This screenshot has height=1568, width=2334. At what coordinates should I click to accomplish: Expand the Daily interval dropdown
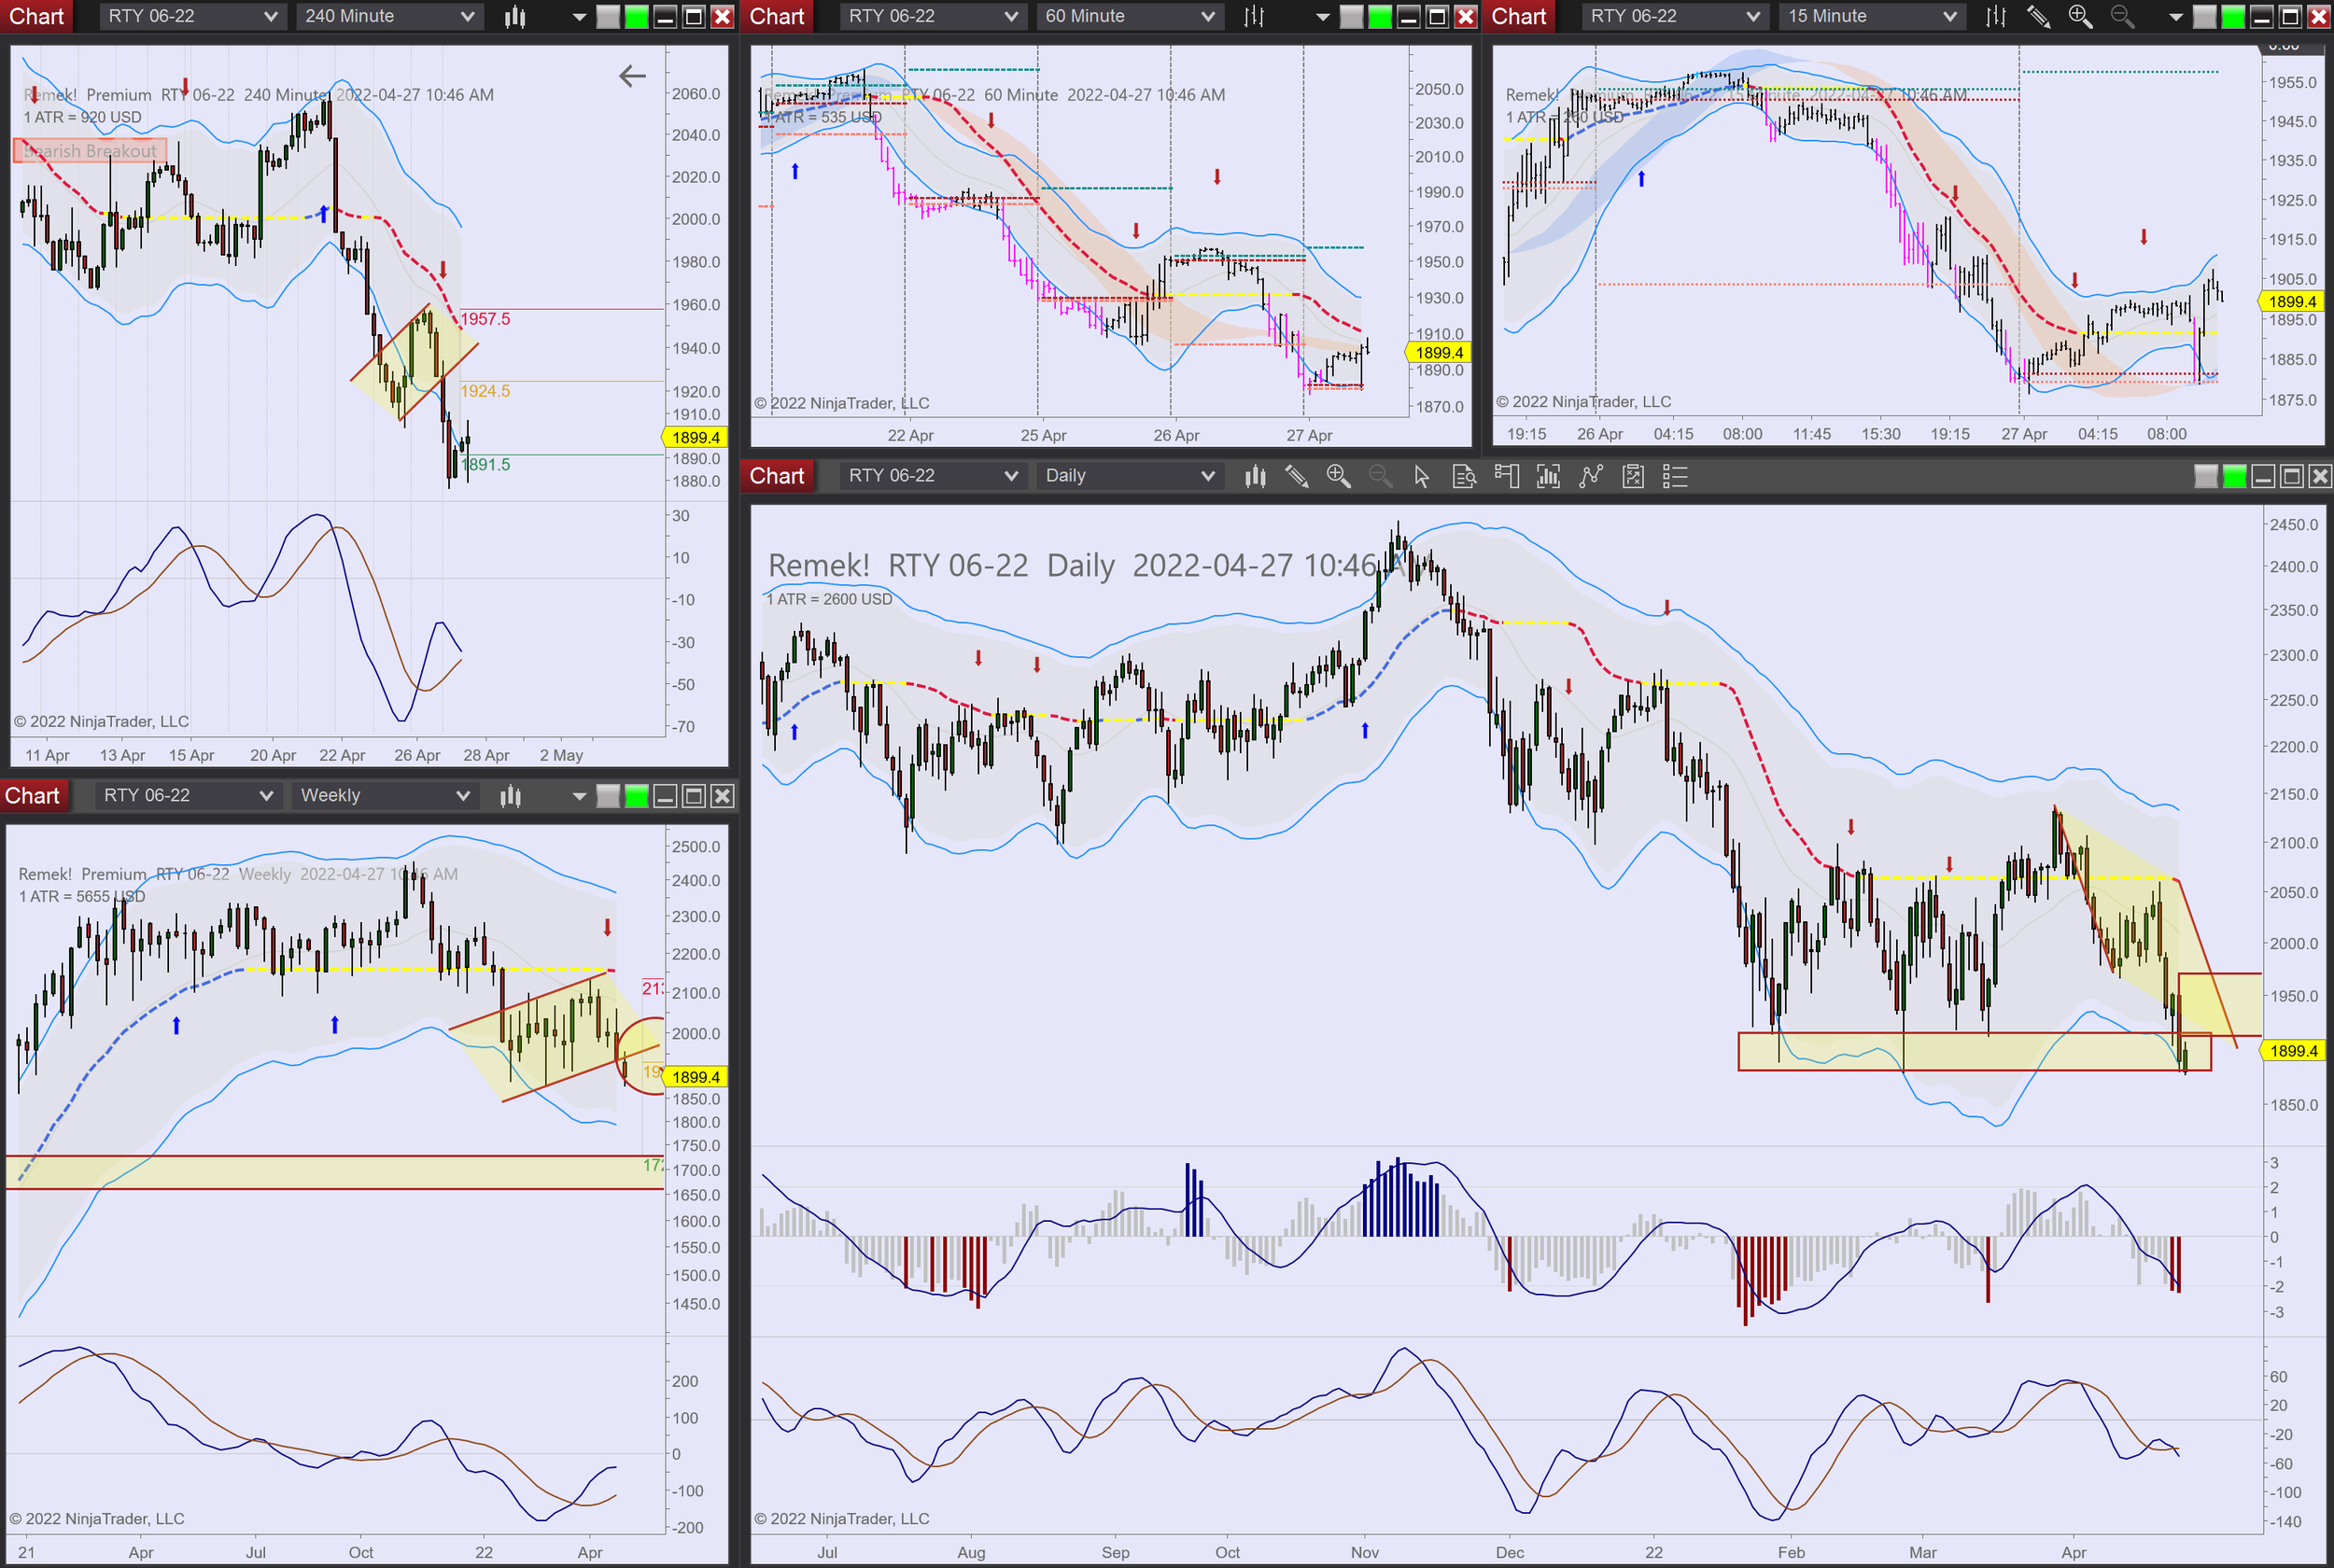click(1129, 476)
